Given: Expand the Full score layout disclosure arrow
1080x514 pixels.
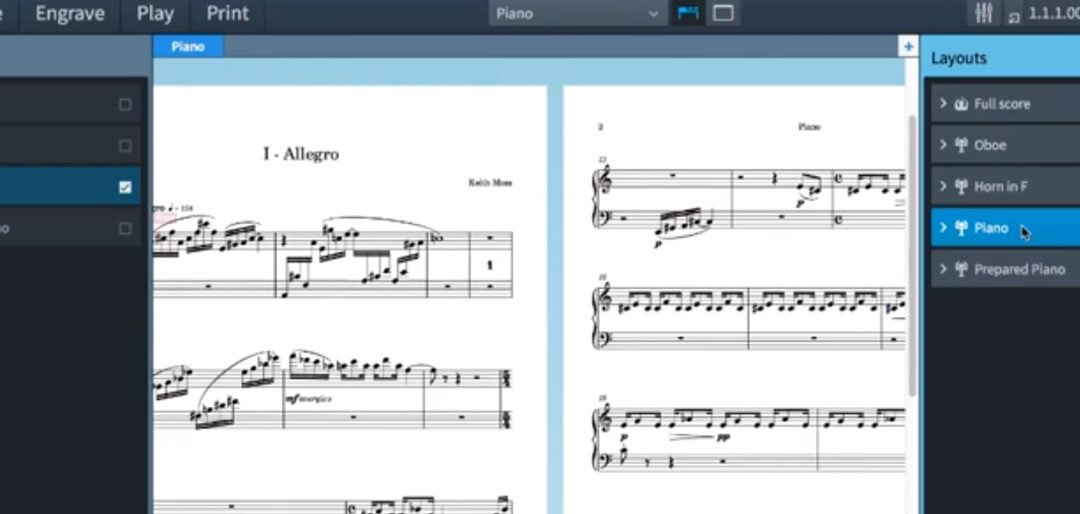Looking at the screenshot, I should click(944, 104).
